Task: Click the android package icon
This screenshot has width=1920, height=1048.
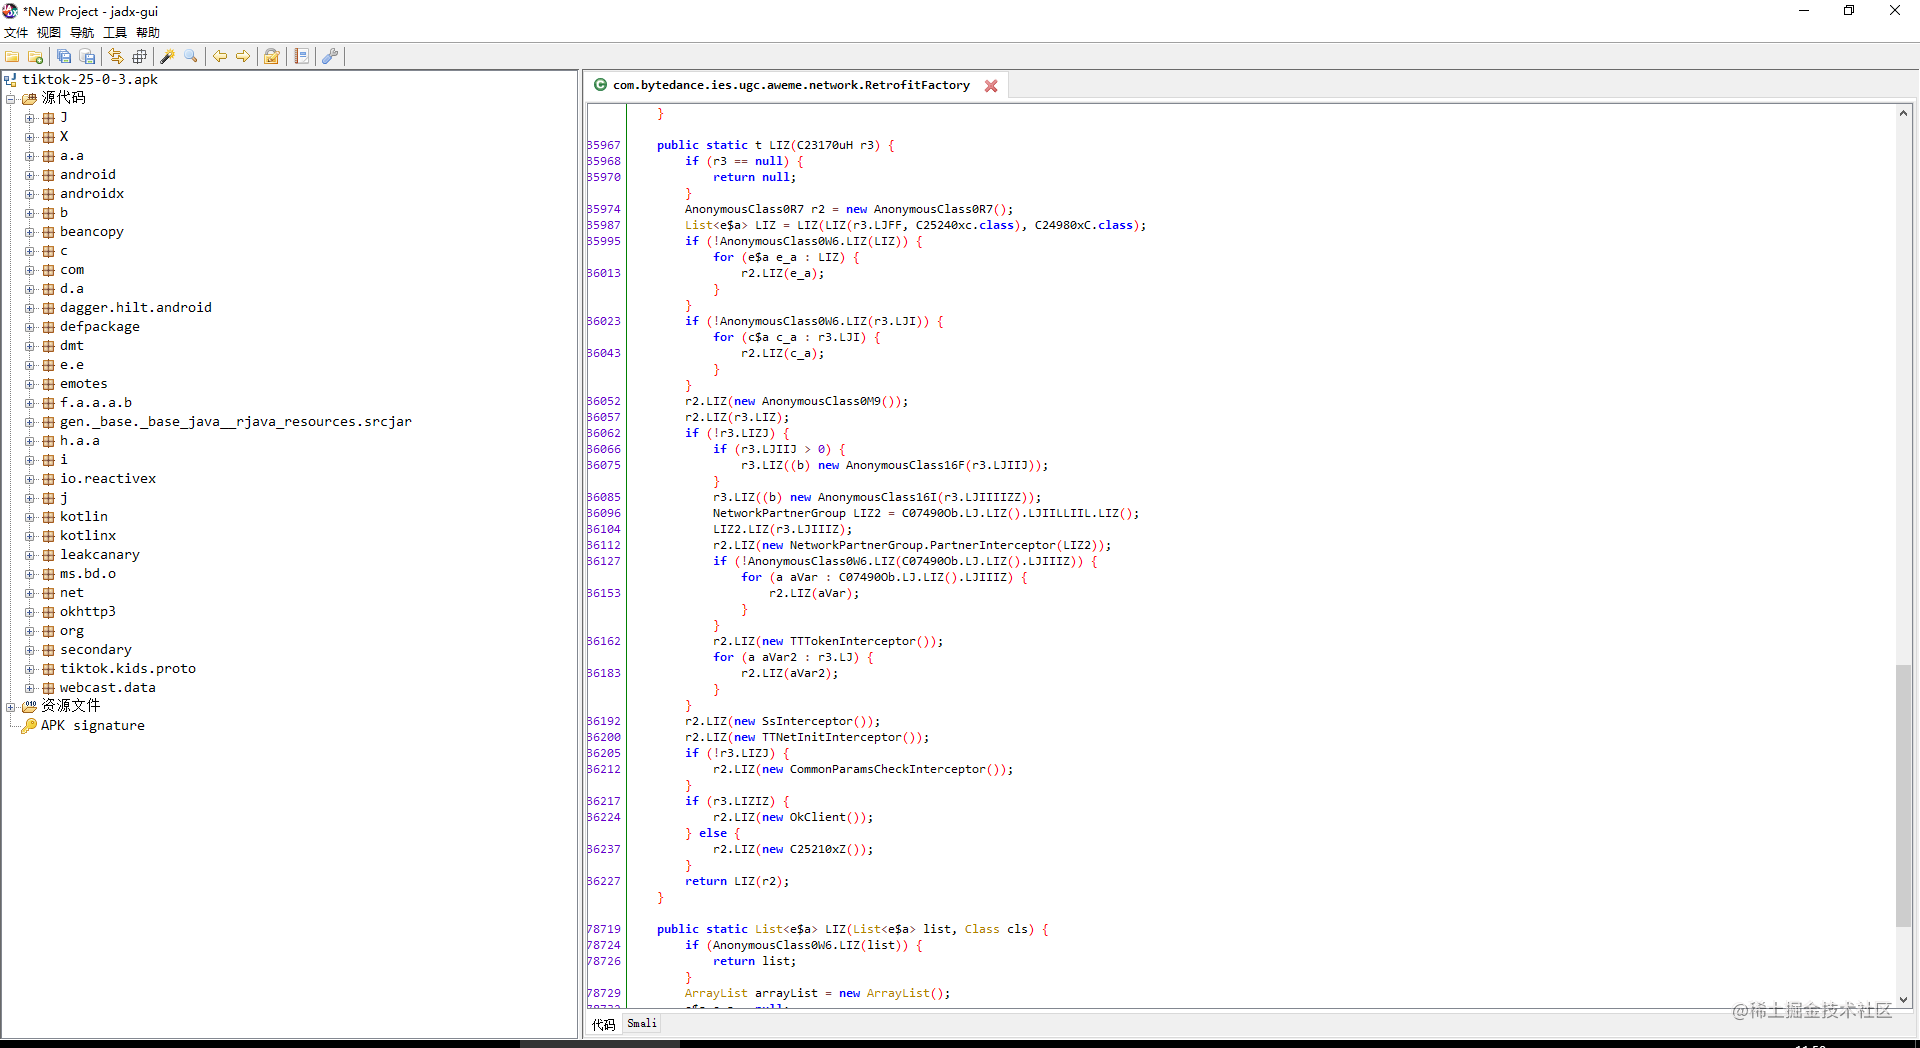Action: coord(48,175)
